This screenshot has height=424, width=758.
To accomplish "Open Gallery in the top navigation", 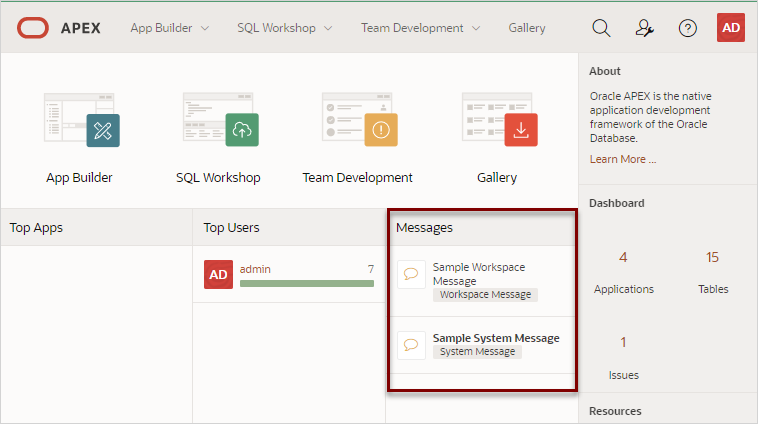I will coord(527,28).
